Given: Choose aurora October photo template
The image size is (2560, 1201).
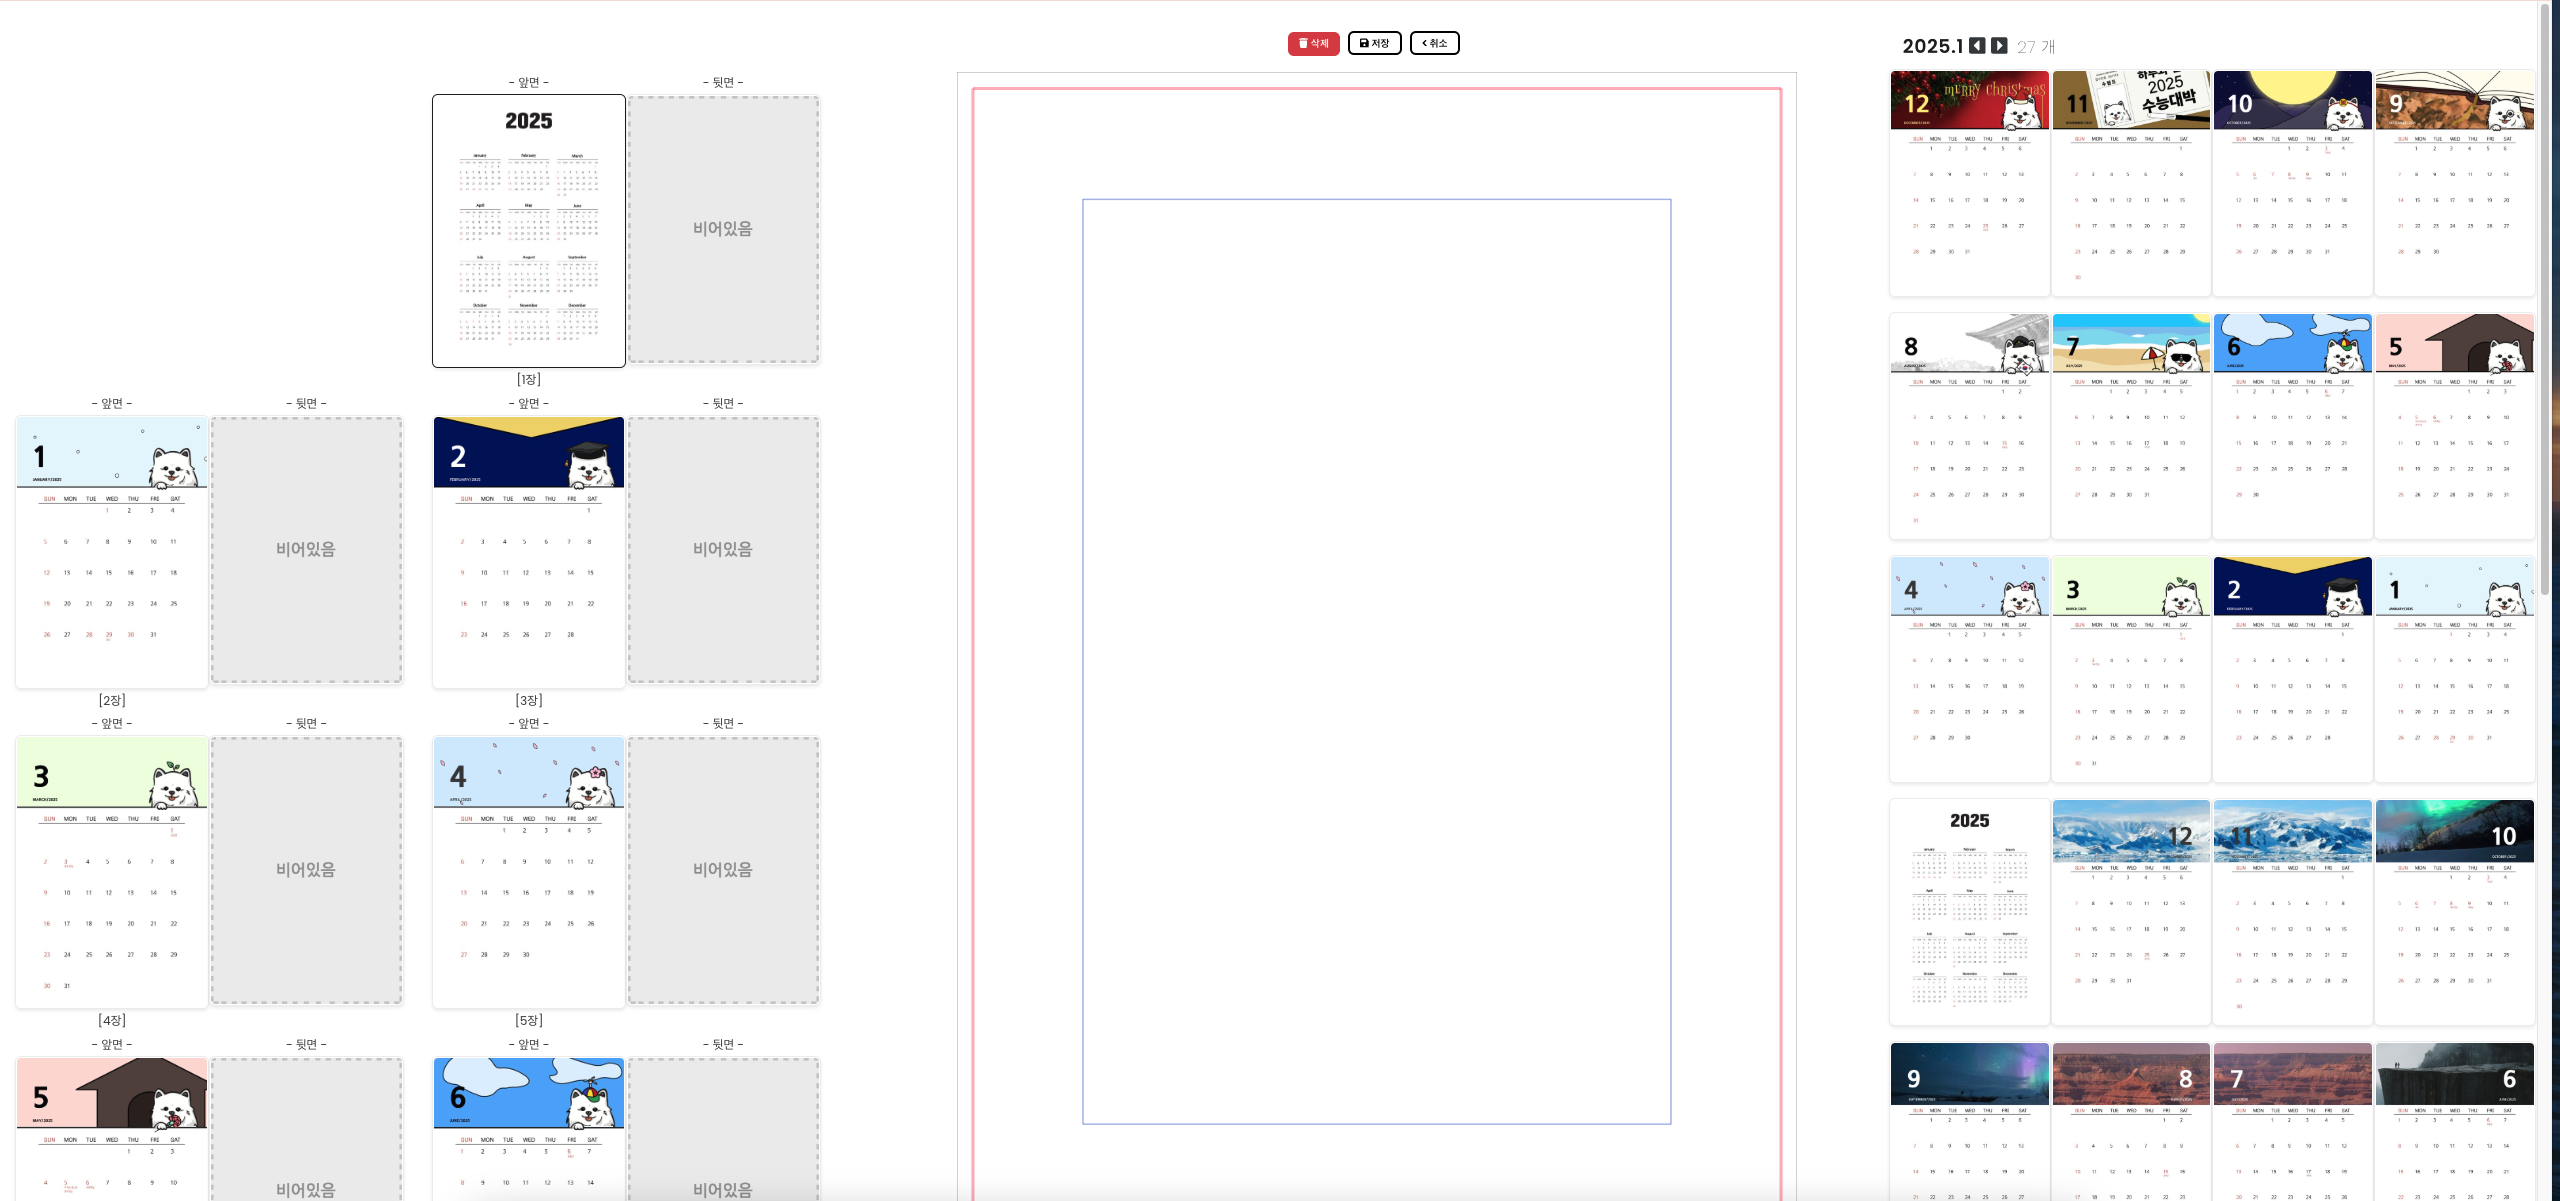Looking at the screenshot, I should tap(2454, 911).
